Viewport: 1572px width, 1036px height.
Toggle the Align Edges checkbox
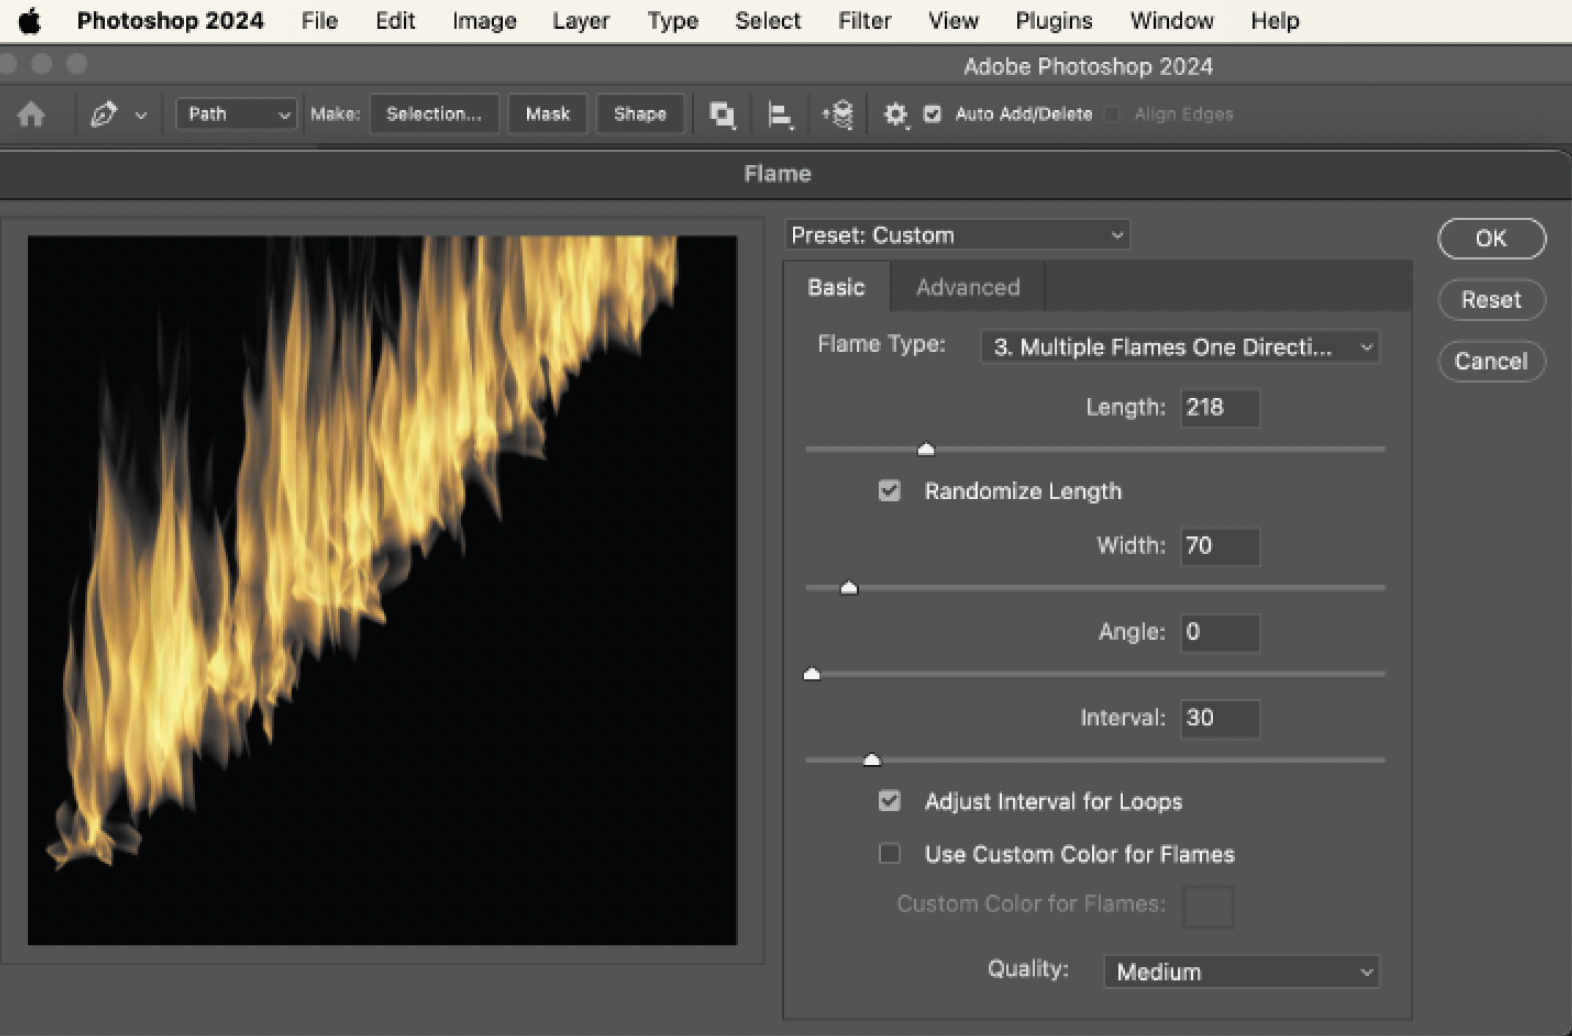[1112, 114]
